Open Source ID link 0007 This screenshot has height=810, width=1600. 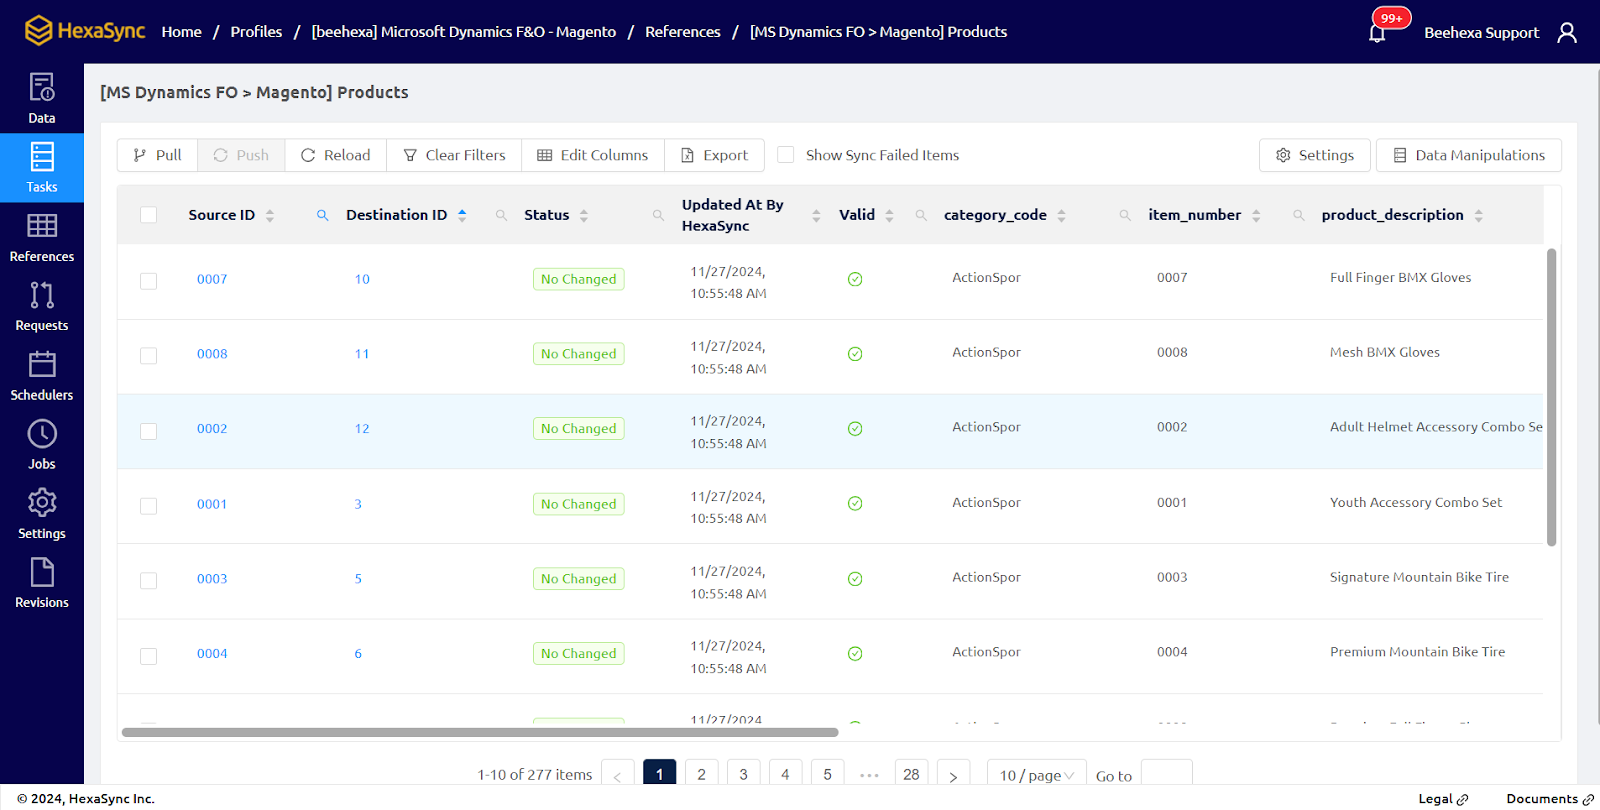[x=212, y=279]
